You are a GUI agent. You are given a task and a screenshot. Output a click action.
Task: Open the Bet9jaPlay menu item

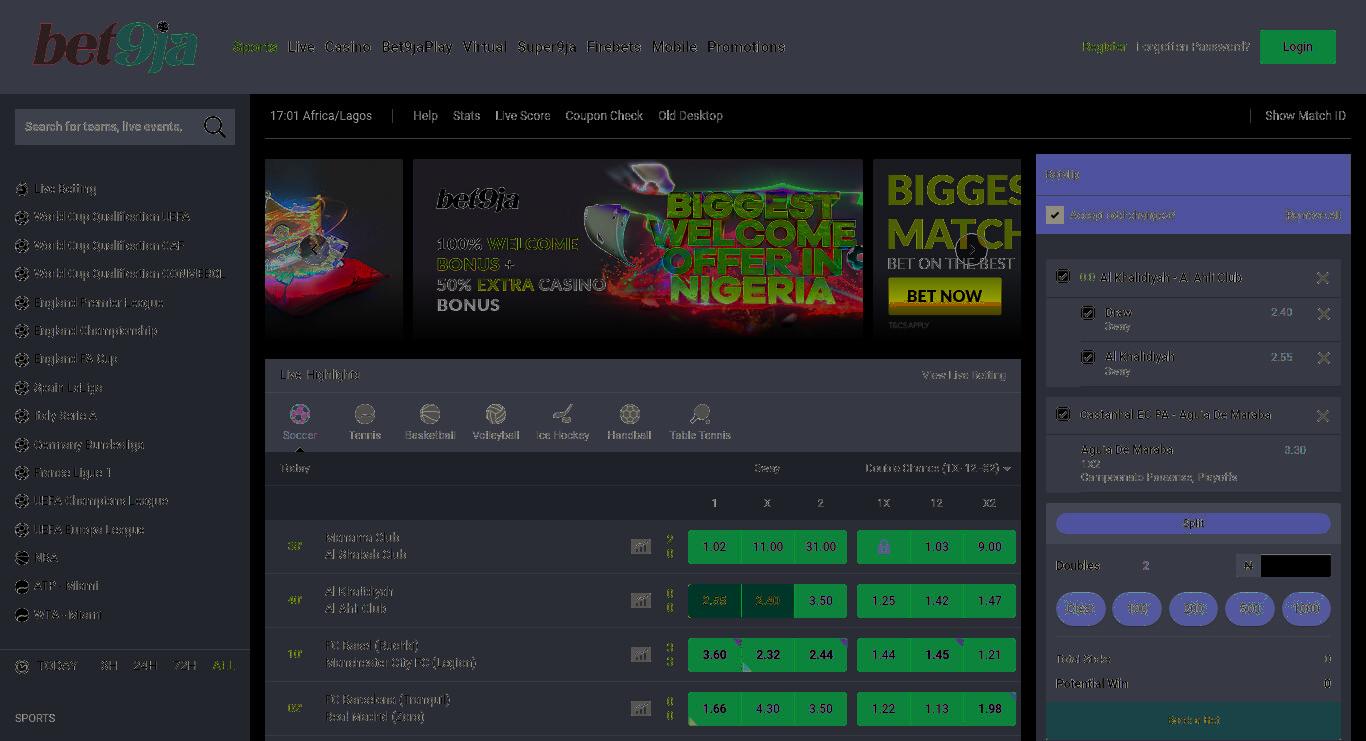pyautogui.click(x=417, y=47)
